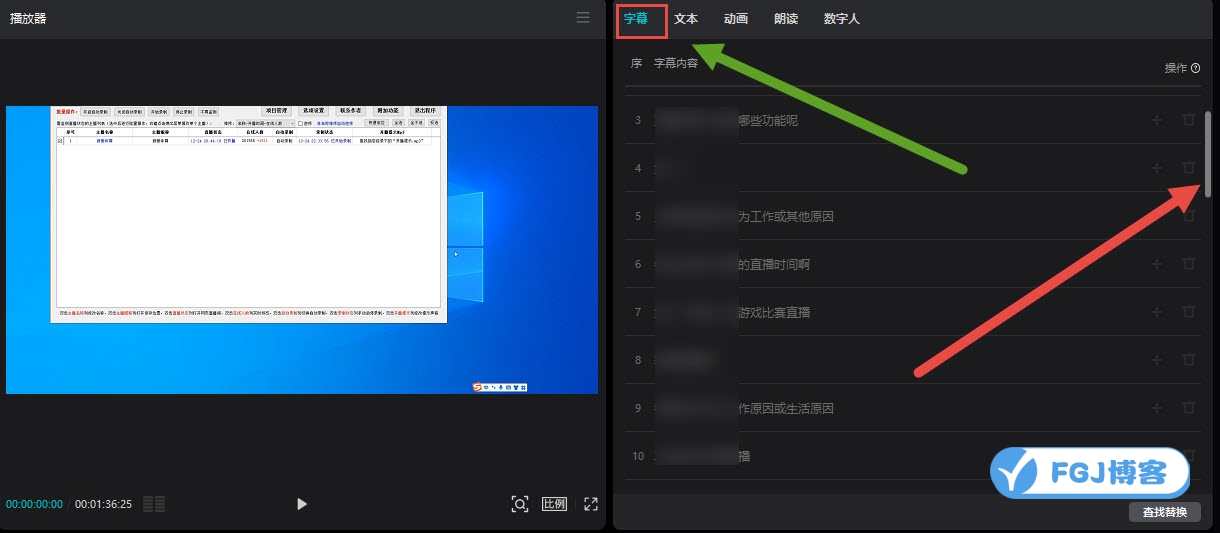Click the preview zoom focus icon

click(520, 504)
